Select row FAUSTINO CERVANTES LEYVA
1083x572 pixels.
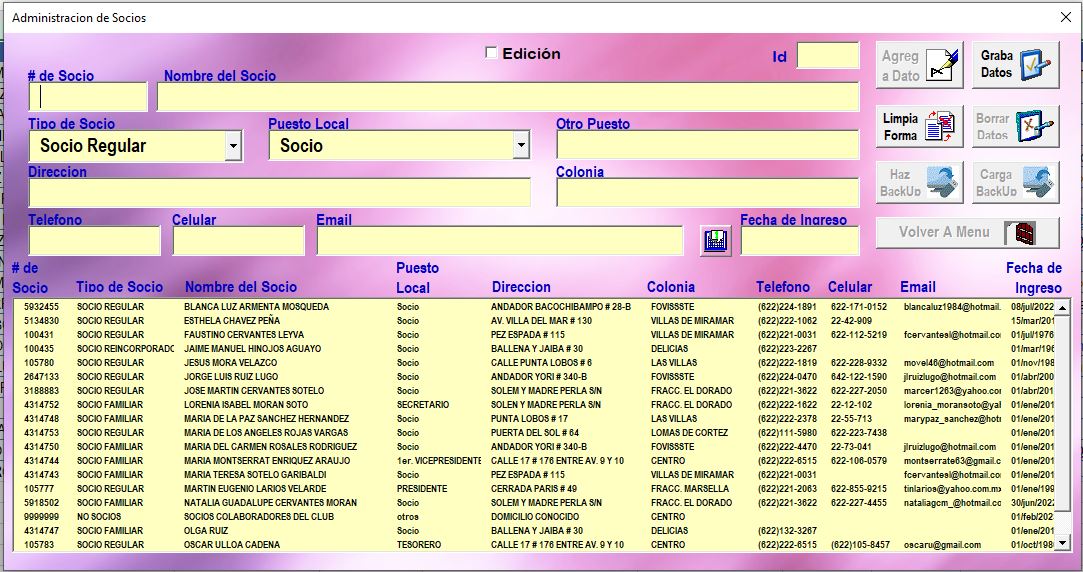[535, 334]
